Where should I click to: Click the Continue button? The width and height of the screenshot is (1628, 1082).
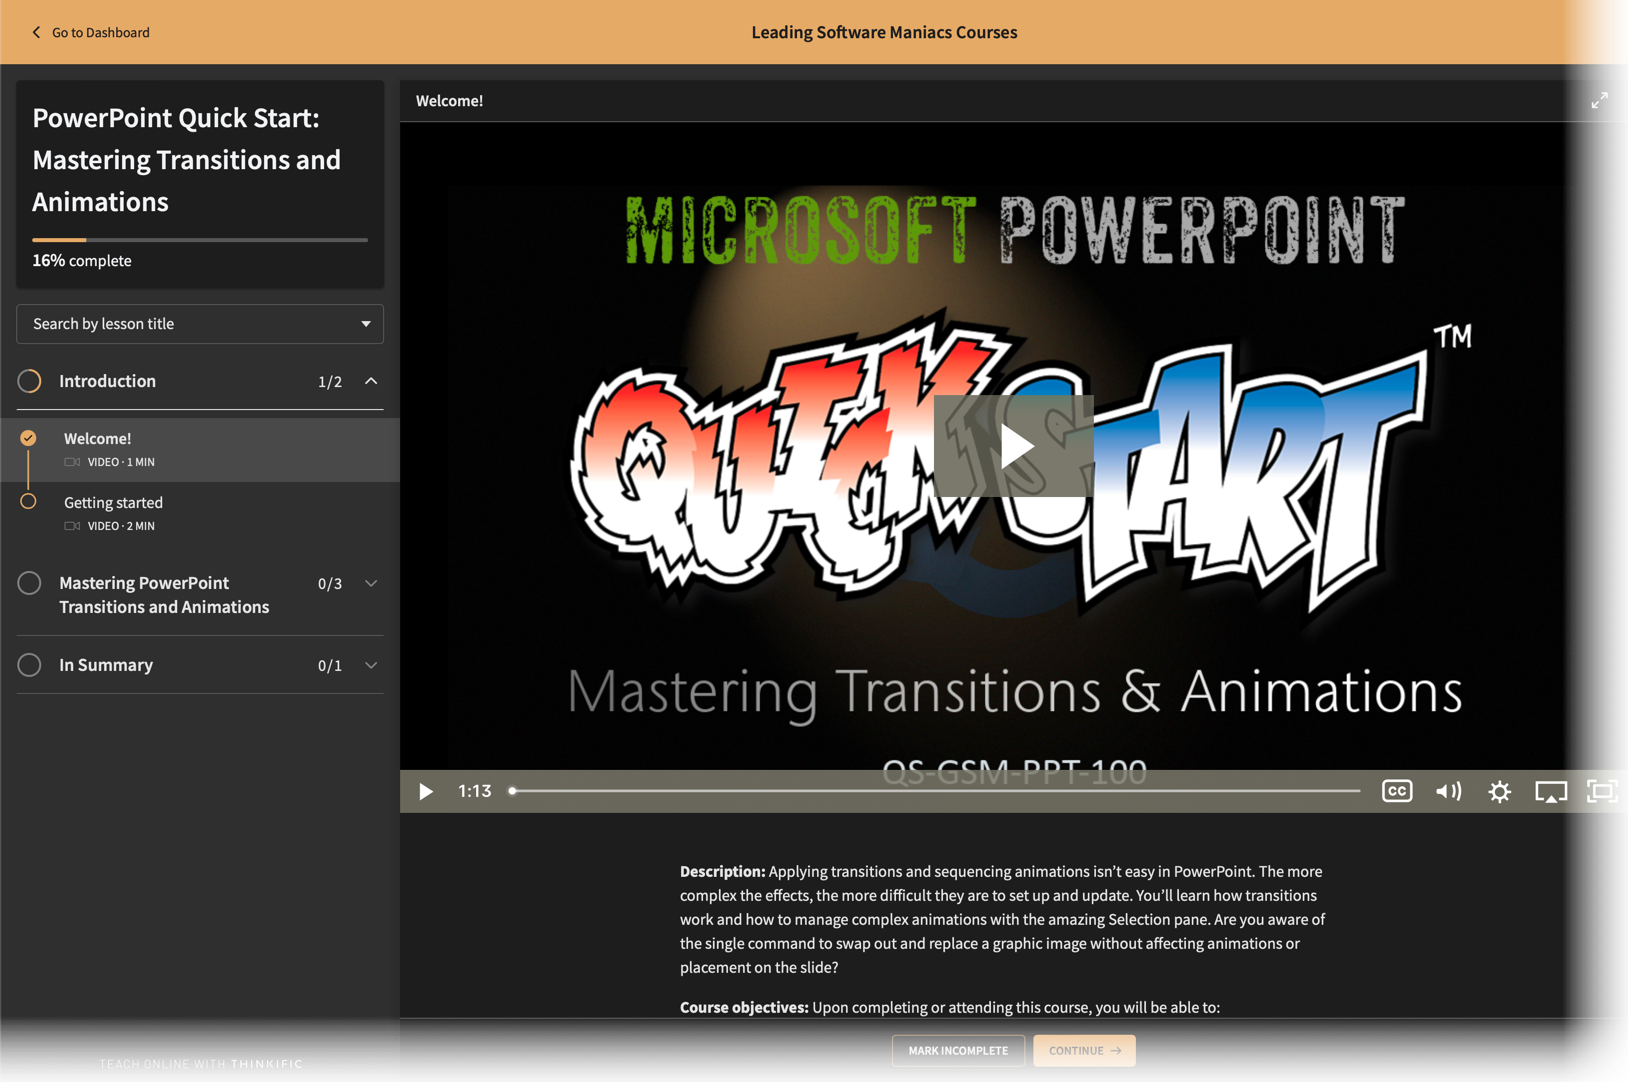click(1084, 1050)
